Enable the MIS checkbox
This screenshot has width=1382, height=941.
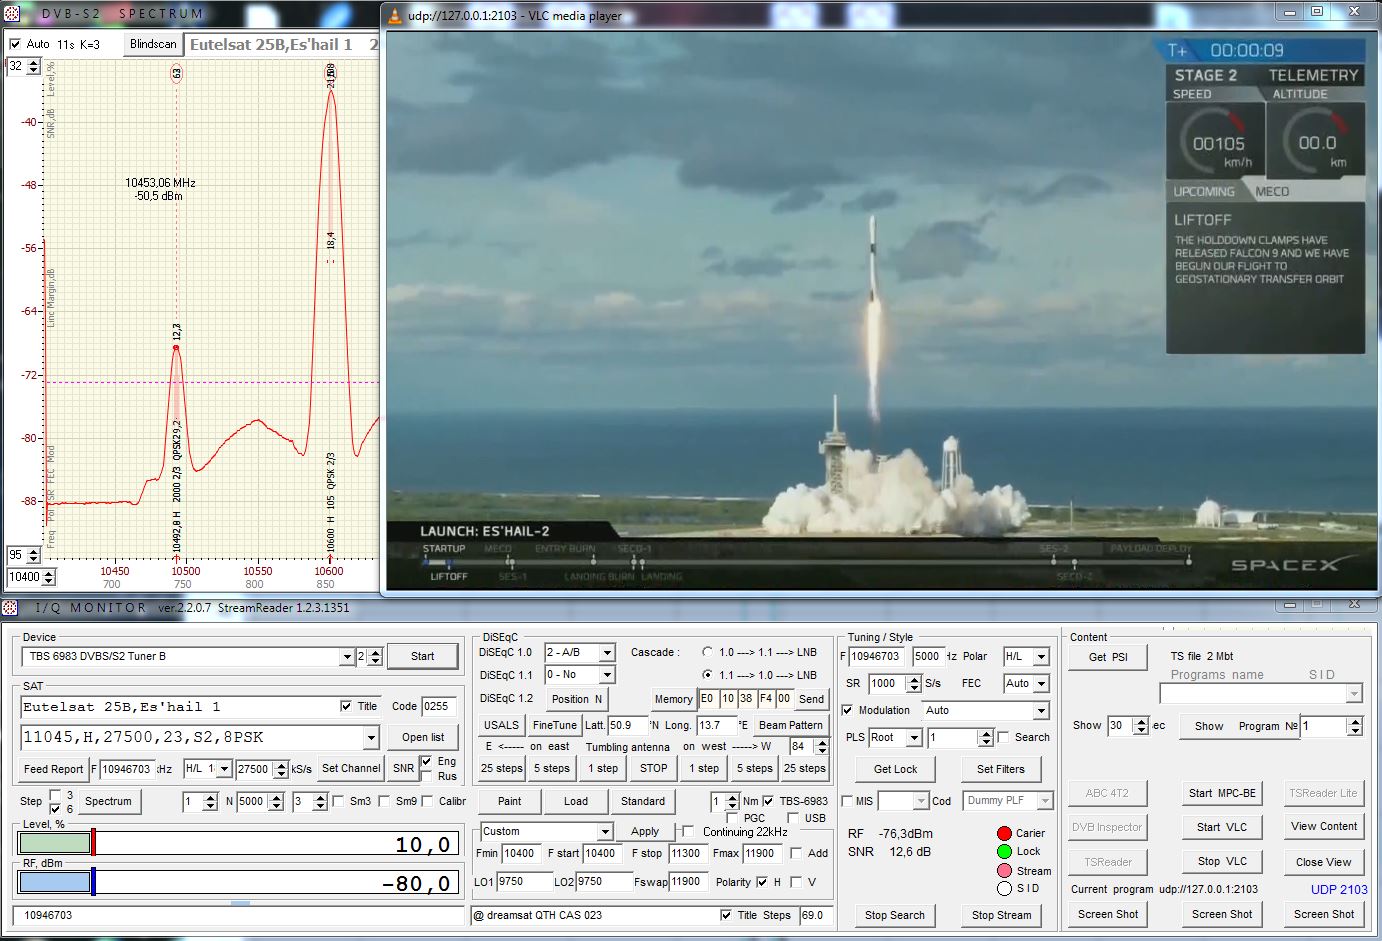click(x=847, y=801)
